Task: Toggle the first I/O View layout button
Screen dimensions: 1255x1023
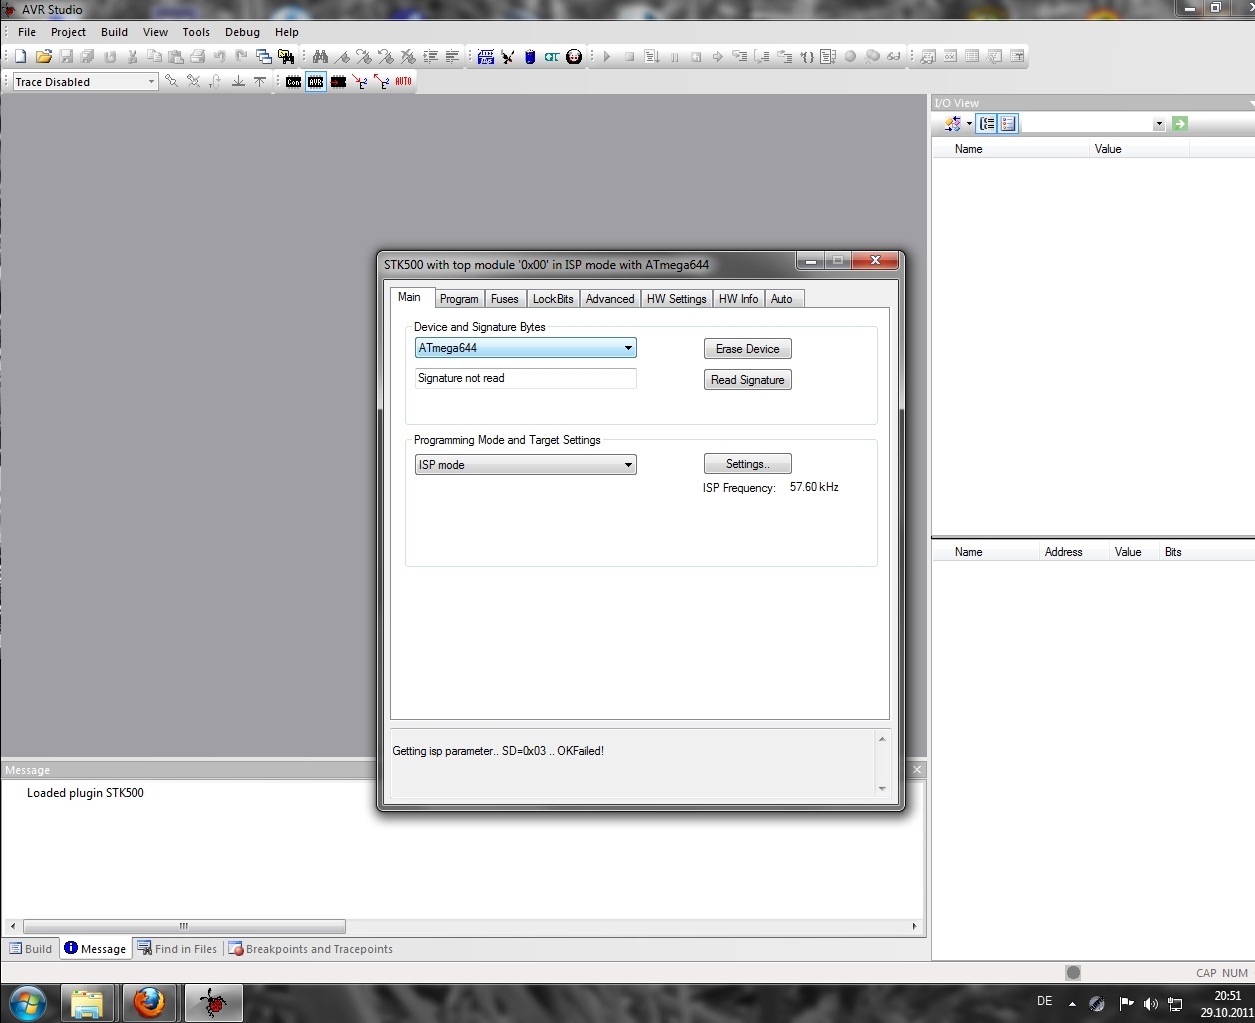Action: pyautogui.click(x=987, y=124)
